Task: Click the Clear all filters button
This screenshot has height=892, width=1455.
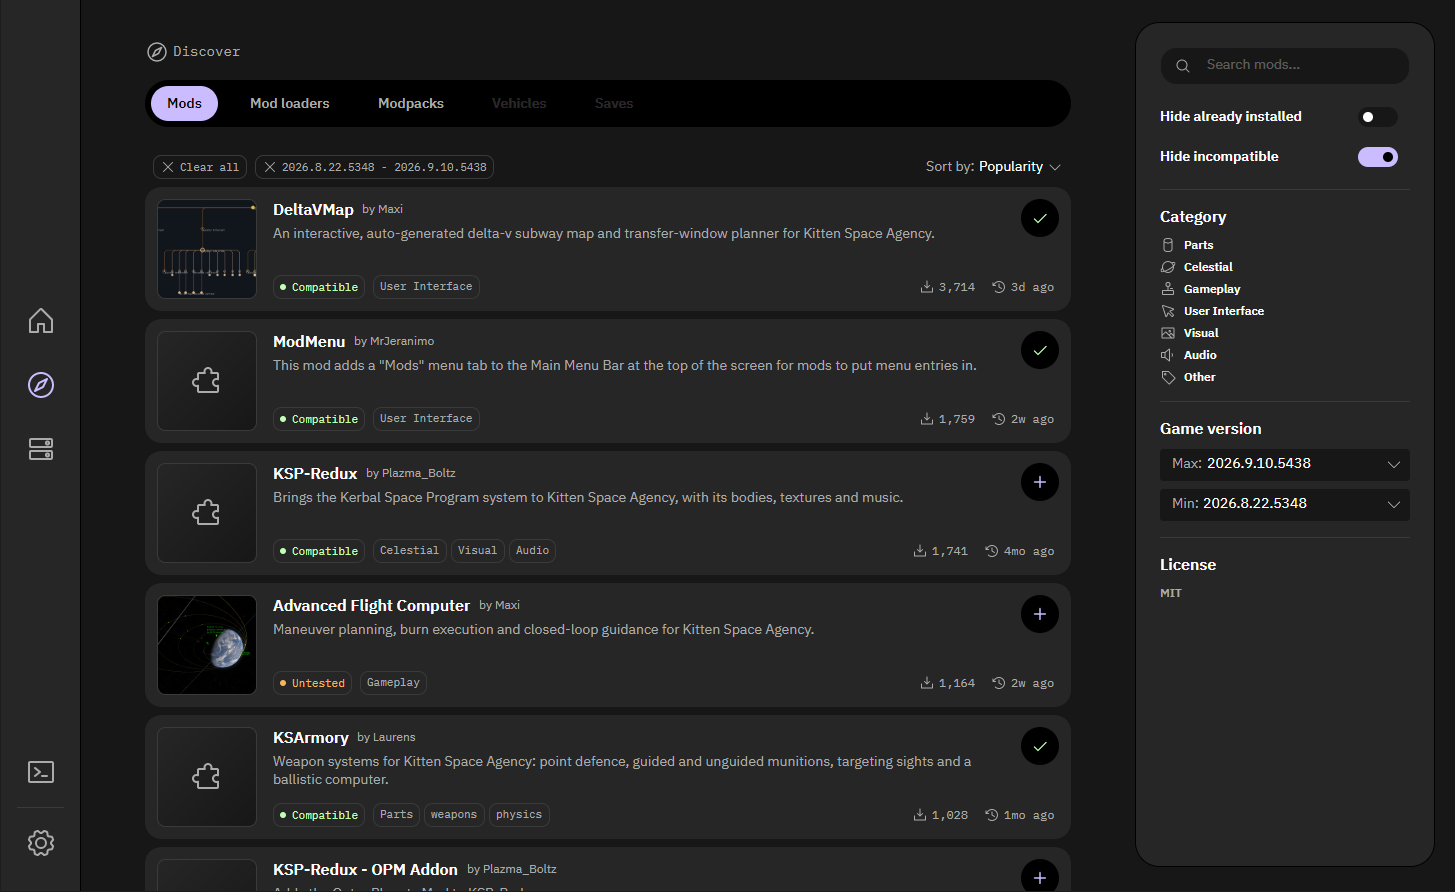Action: (x=200, y=167)
